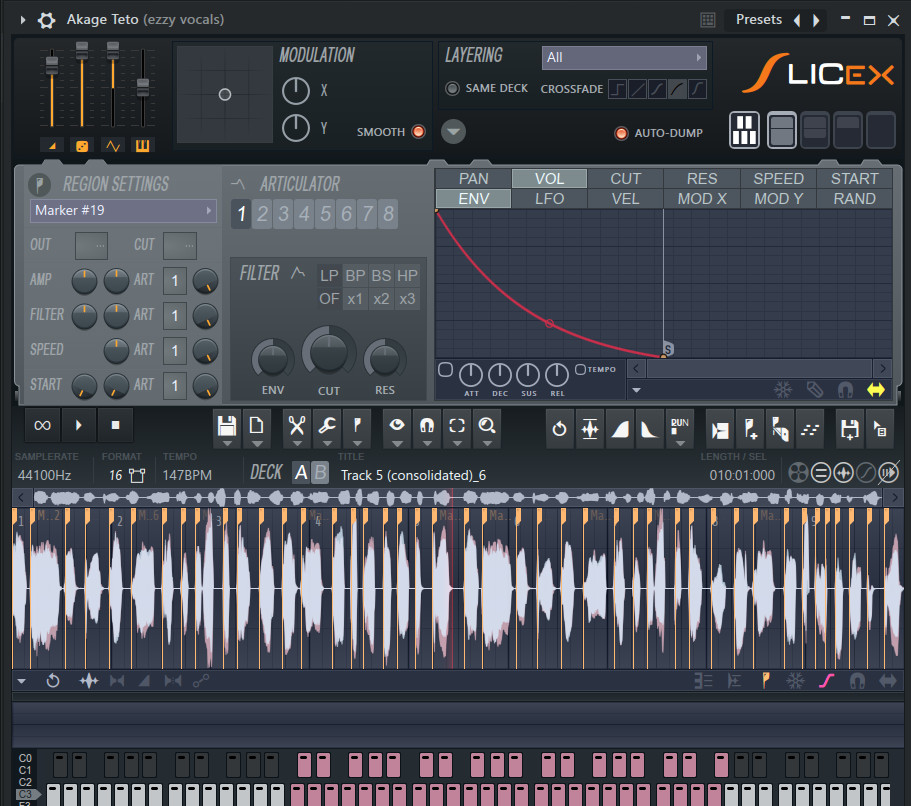Image resolution: width=911 pixels, height=806 pixels.
Task: Select the PAN envelope tab
Action: click(x=473, y=178)
